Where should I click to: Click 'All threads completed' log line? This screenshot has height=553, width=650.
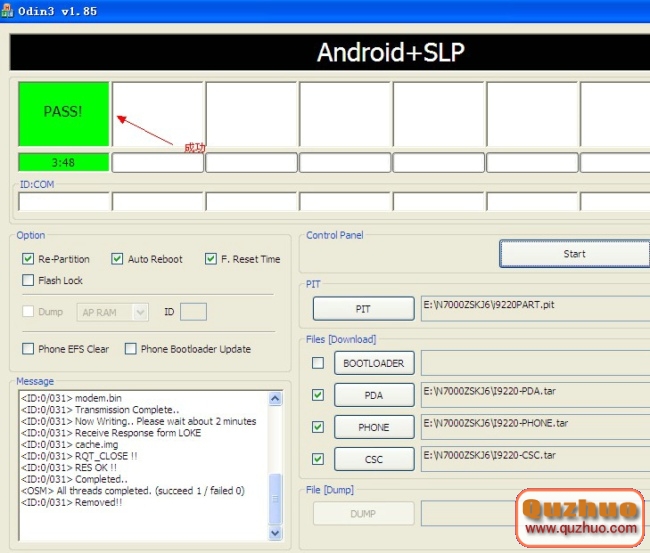[133, 491]
